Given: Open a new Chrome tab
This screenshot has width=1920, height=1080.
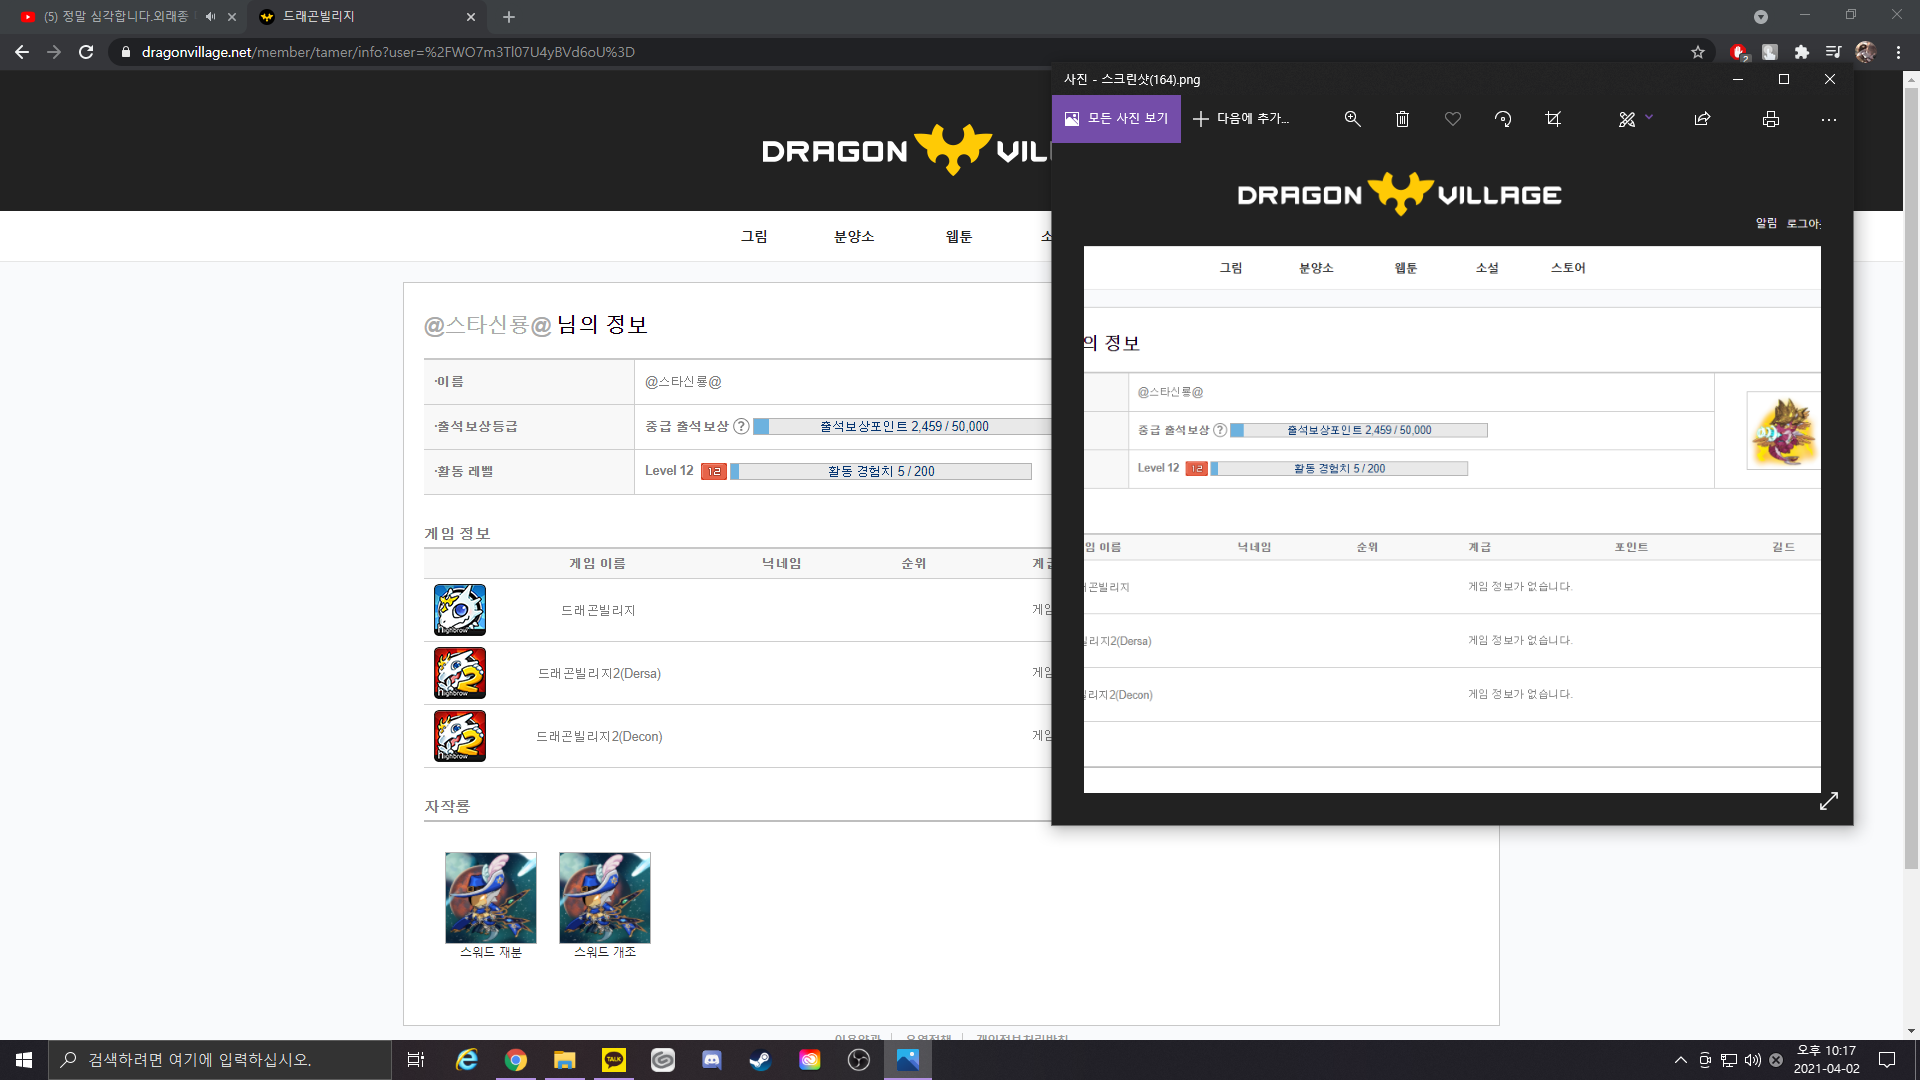Looking at the screenshot, I should point(509,17).
